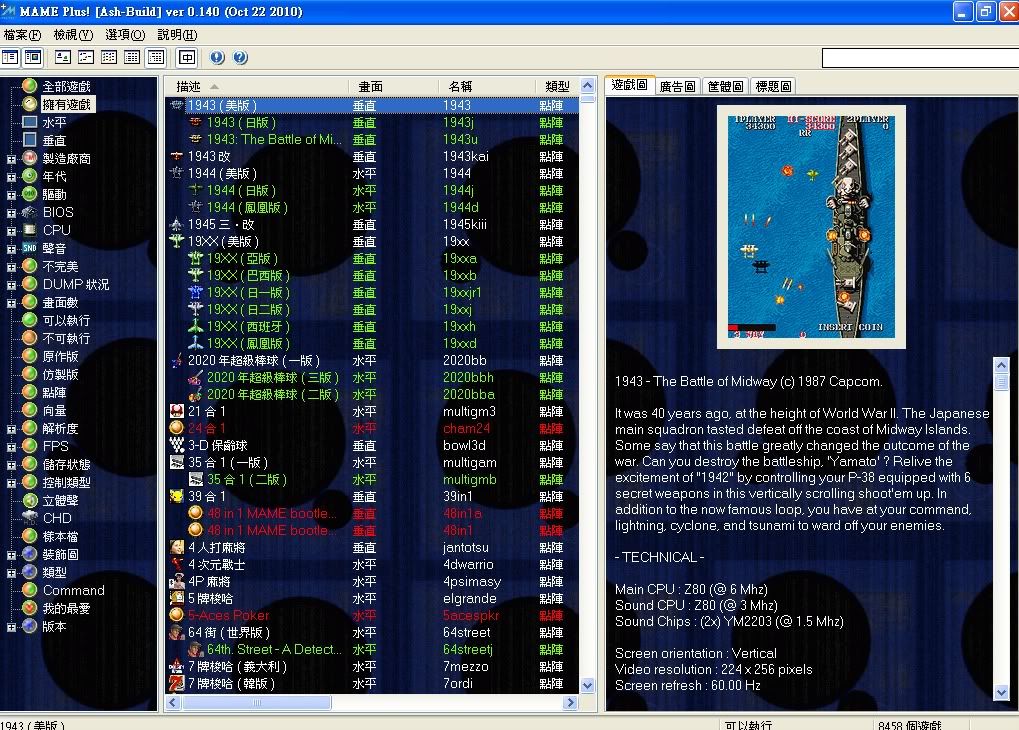This screenshot has height=730, width=1019.
Task: Select the 全部遊戲 folder icon
Action: pos(29,86)
